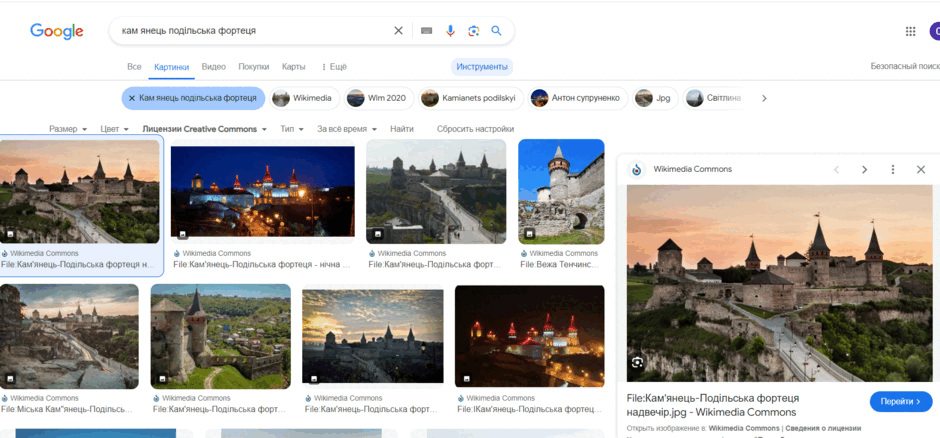Click Wikimedia Commons link after 'Открыть изображение в'
The height and width of the screenshot is (438, 940).
(744, 428)
